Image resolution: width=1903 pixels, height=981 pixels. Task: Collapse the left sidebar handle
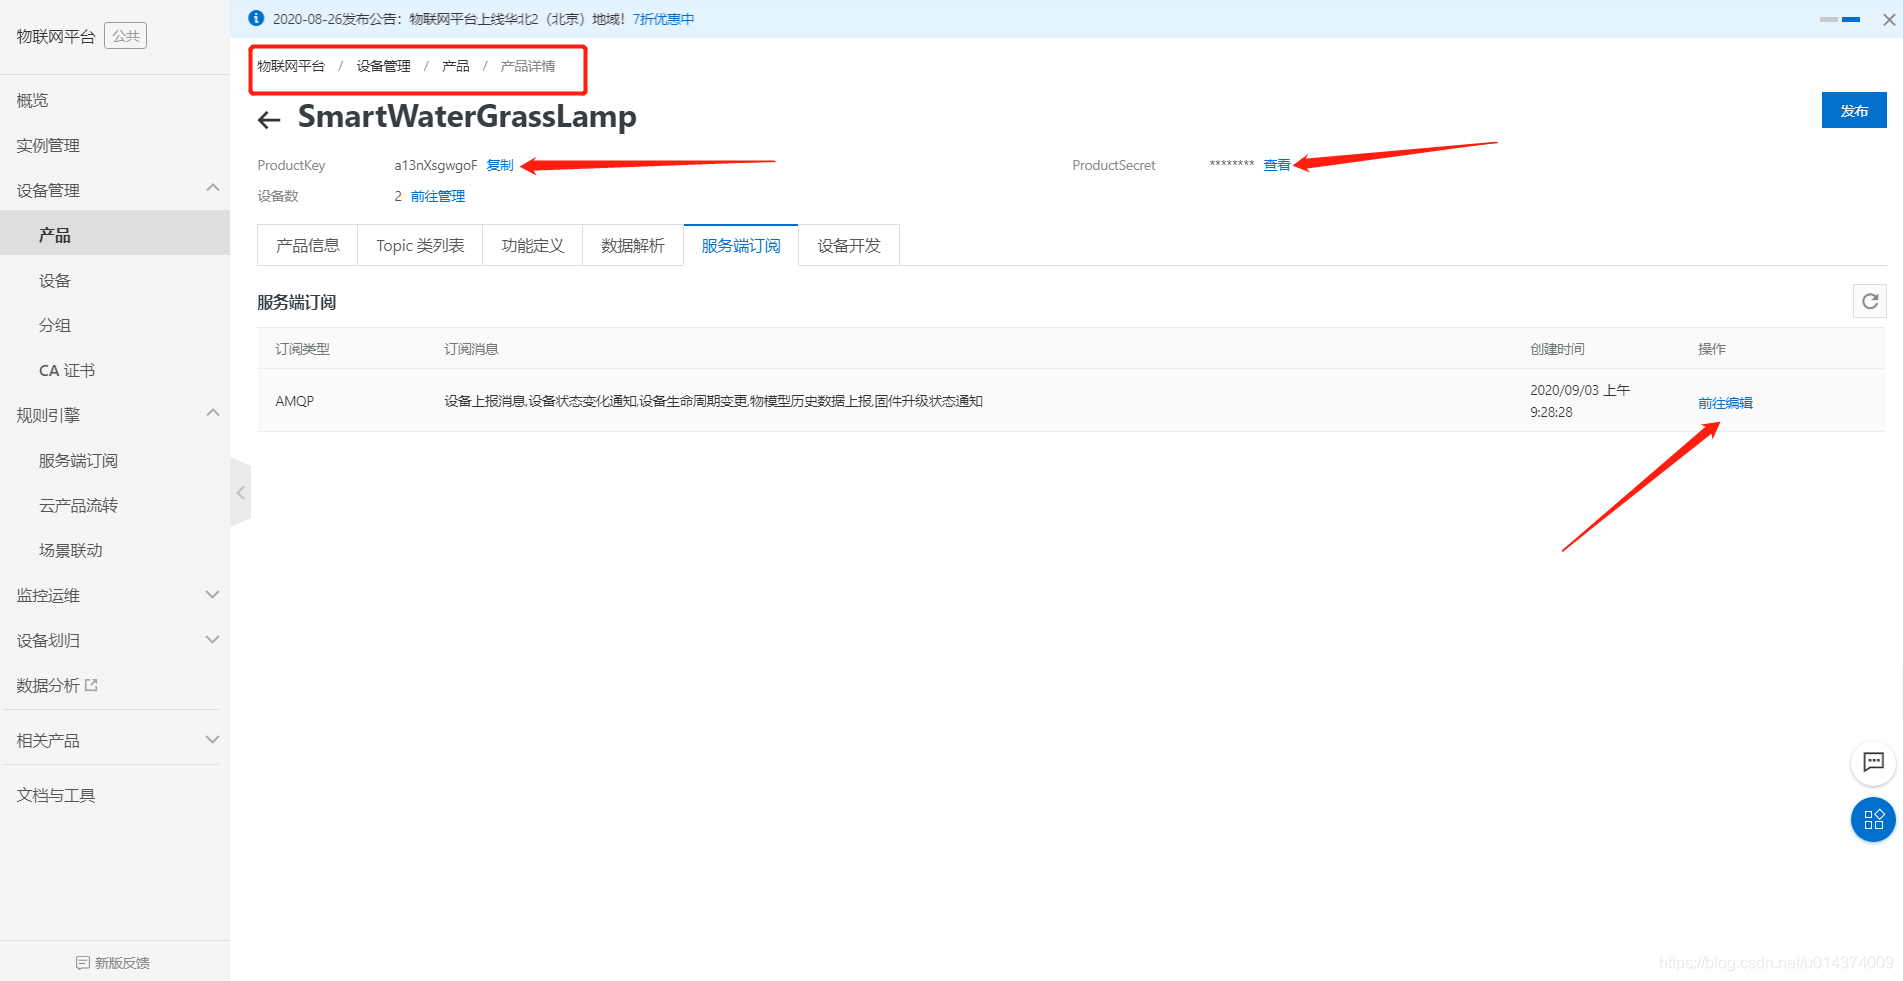[240, 493]
